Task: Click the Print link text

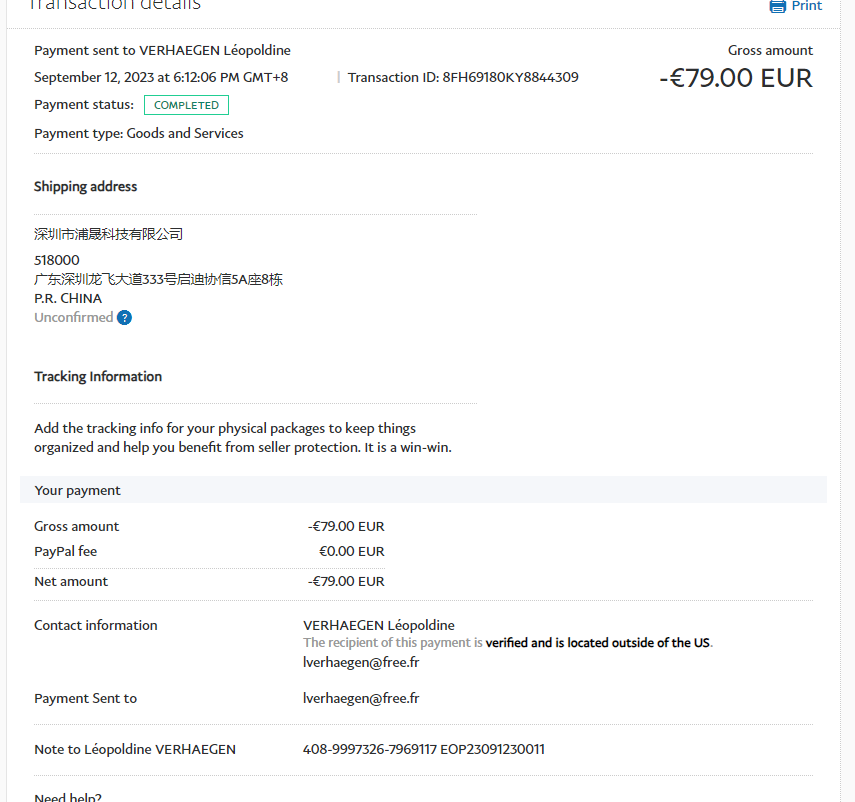Action: [x=806, y=6]
